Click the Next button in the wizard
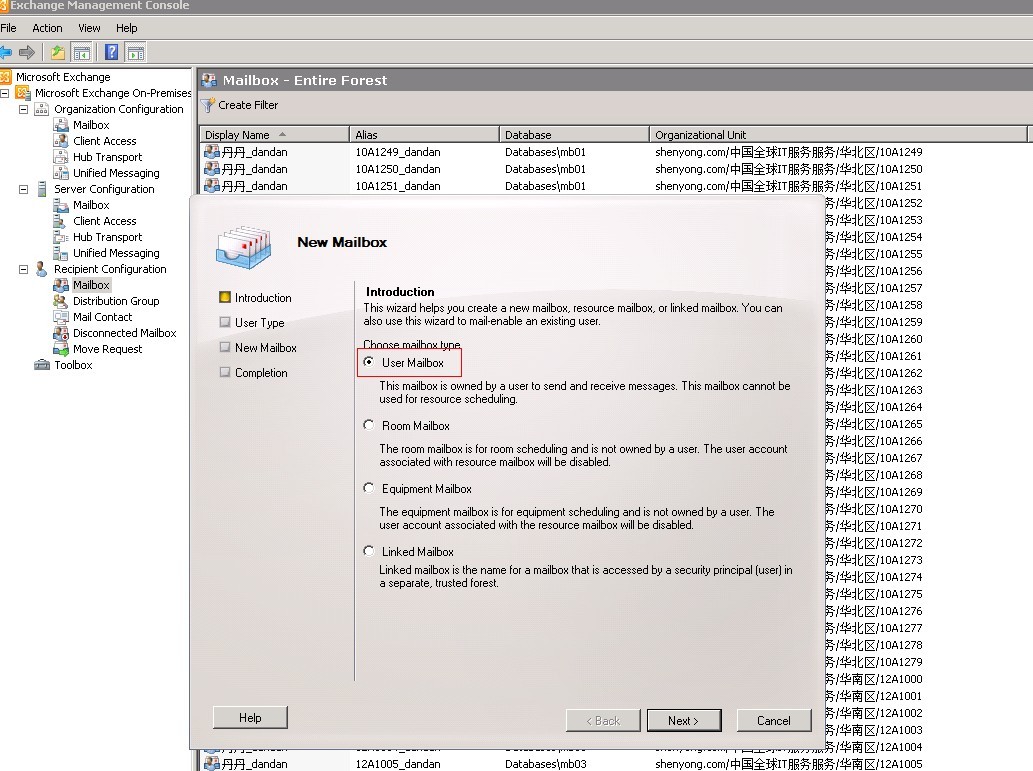The height and width of the screenshot is (771, 1033). (684, 721)
